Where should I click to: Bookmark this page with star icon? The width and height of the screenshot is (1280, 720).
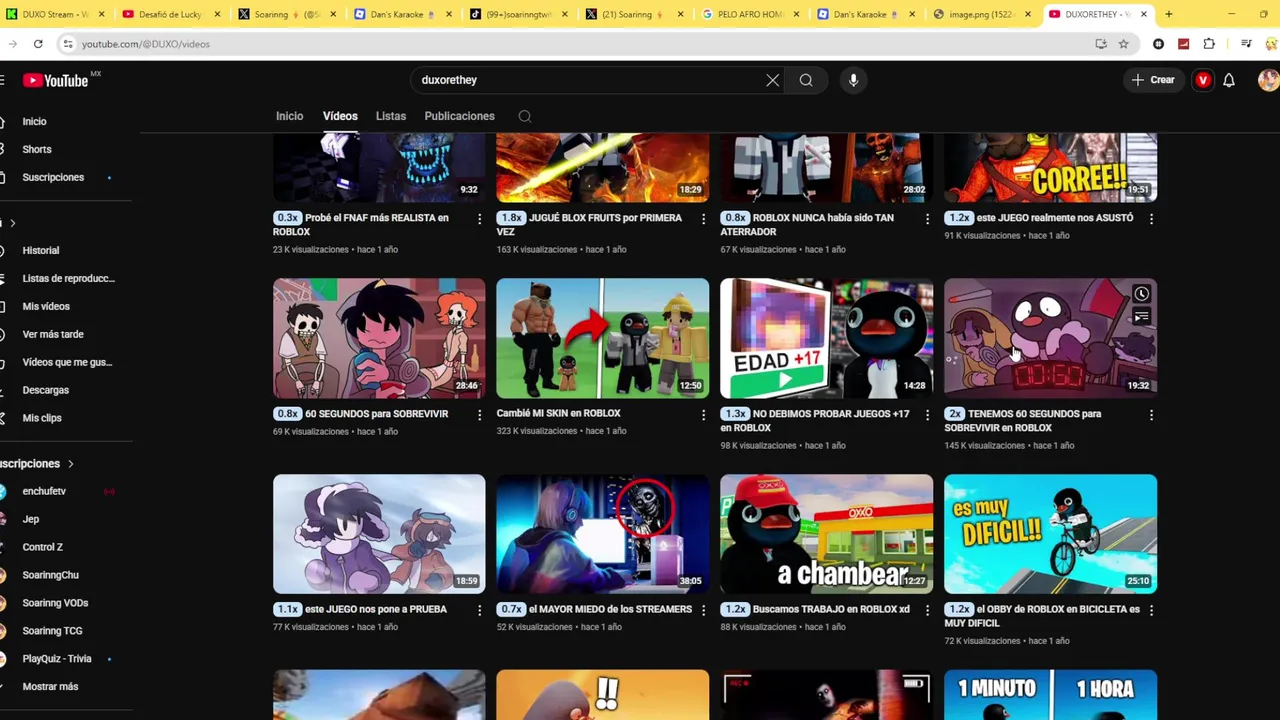(x=1124, y=44)
